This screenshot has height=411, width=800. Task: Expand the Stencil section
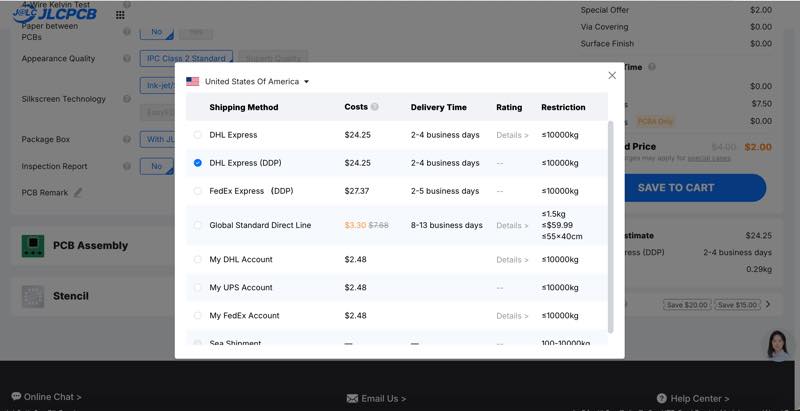tap(71, 296)
